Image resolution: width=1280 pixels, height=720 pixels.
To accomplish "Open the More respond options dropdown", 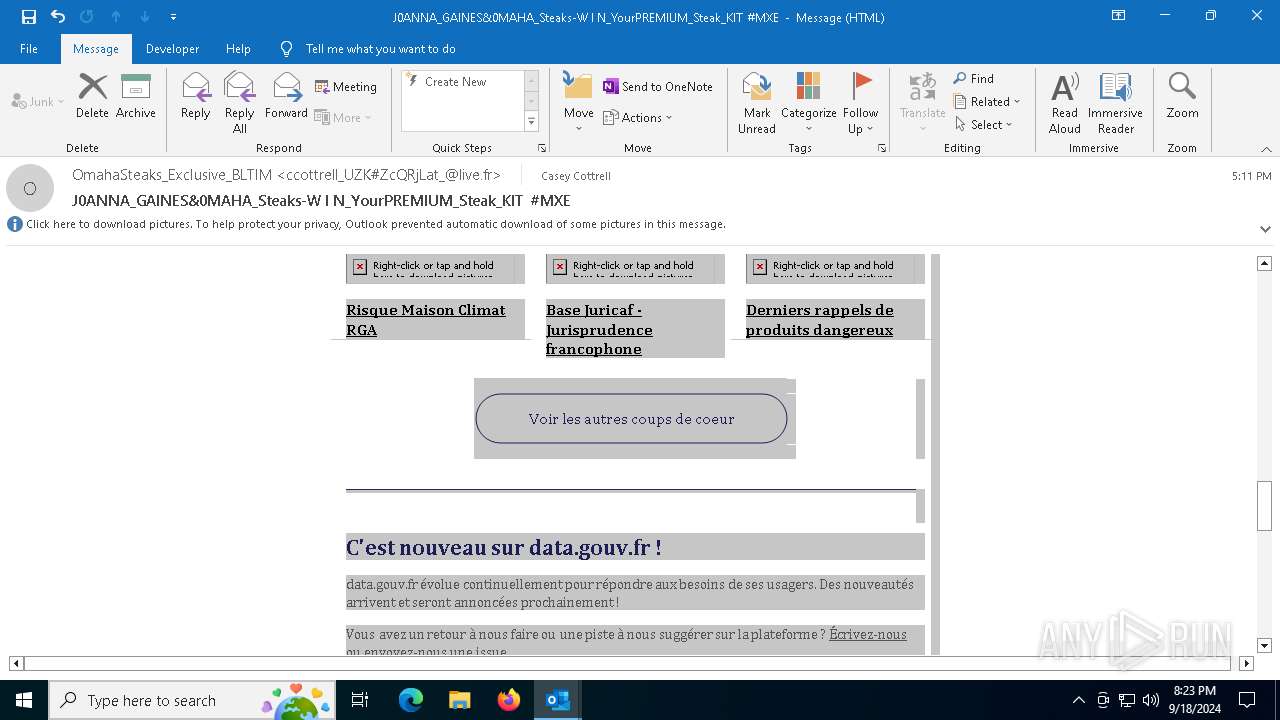I will coord(343,117).
